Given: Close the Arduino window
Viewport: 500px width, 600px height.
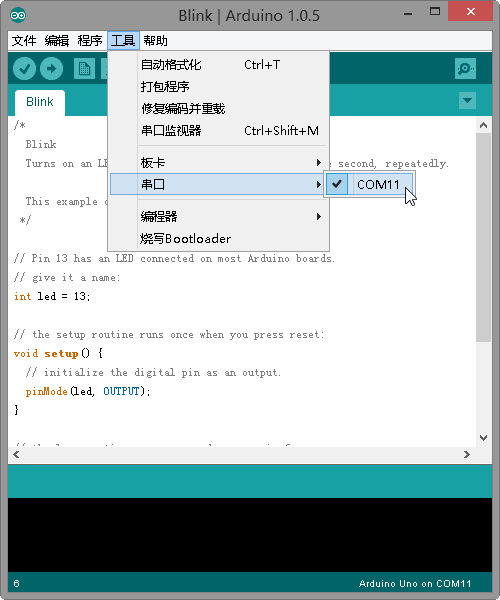Looking at the screenshot, I should (x=471, y=11).
